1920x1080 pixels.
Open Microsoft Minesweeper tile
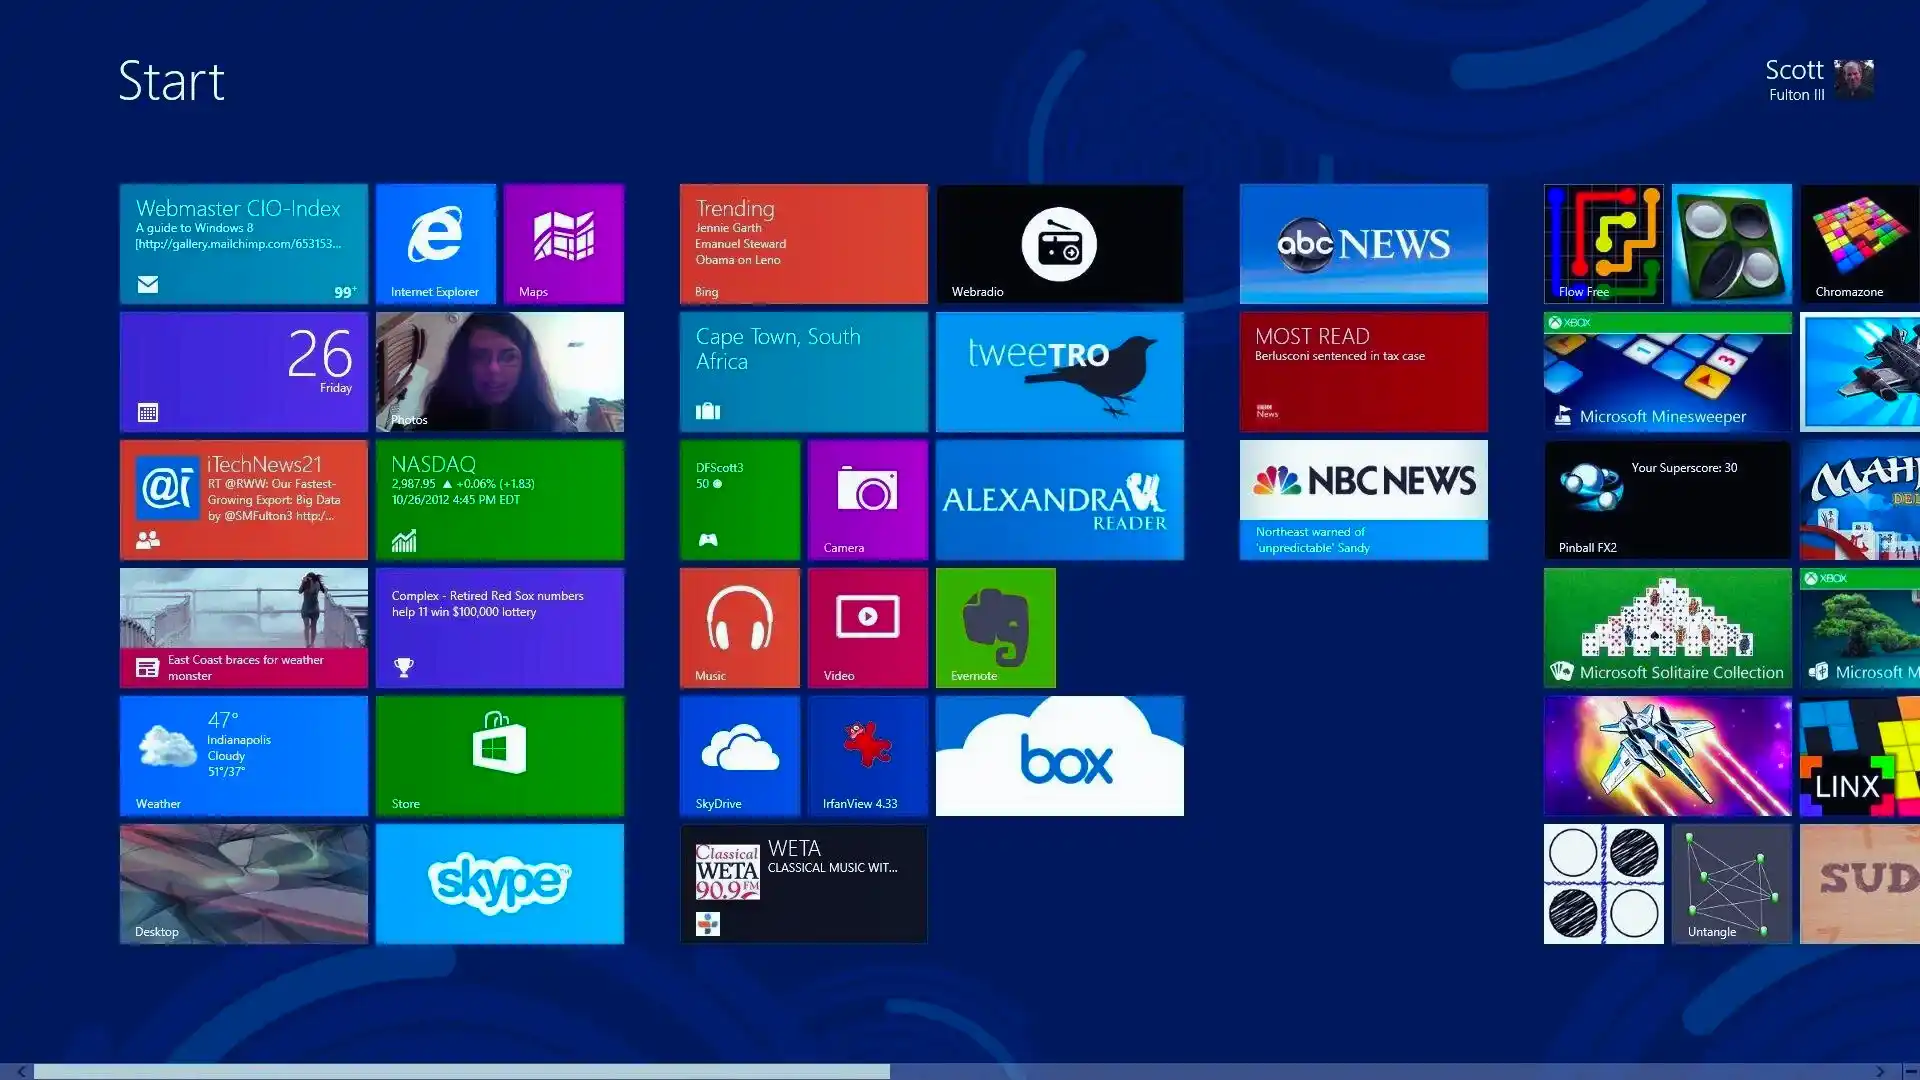pyautogui.click(x=1668, y=372)
